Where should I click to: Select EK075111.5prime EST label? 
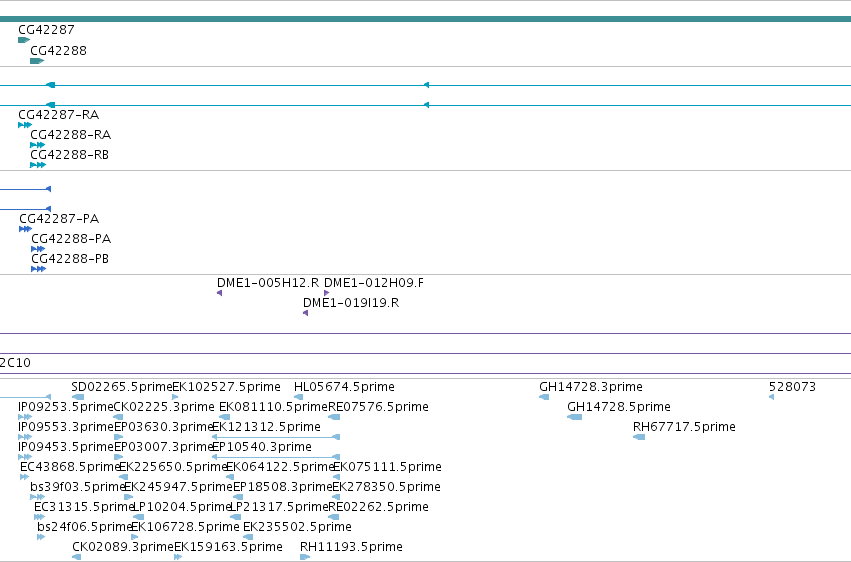(387, 468)
